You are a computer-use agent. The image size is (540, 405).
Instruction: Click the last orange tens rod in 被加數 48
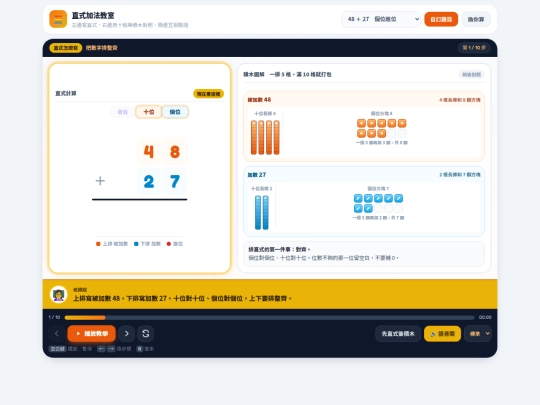tap(277, 137)
